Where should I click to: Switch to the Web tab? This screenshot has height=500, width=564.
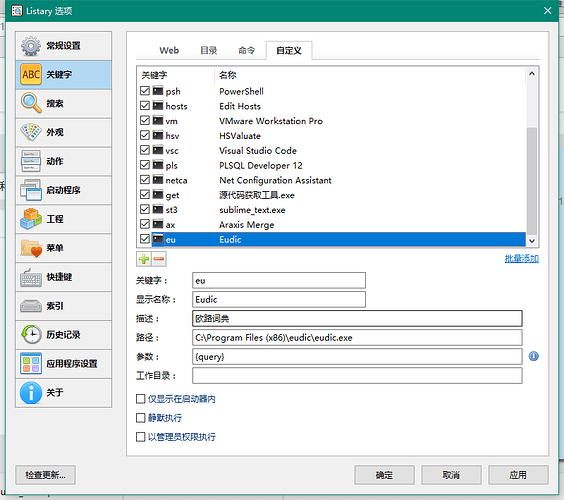(169, 50)
